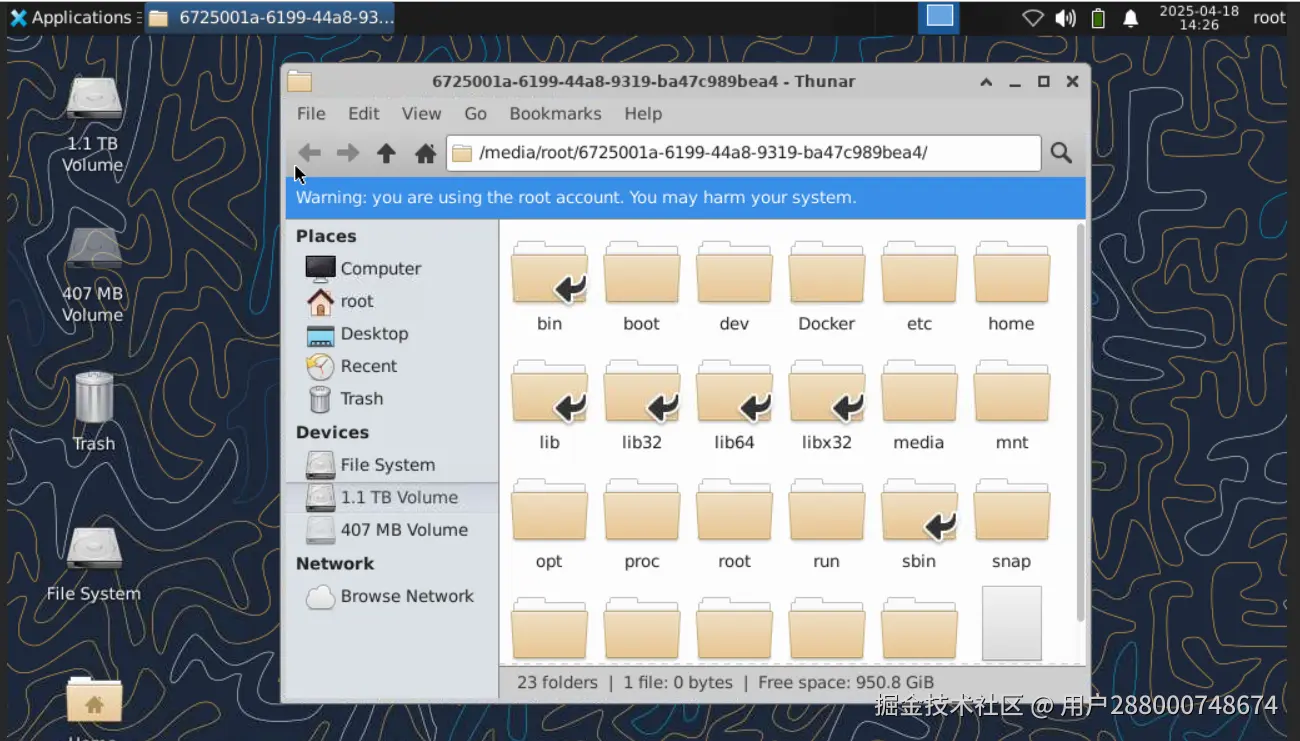The width and height of the screenshot is (1300, 741).
Task: Click the root account warning banner
Action: (685, 197)
